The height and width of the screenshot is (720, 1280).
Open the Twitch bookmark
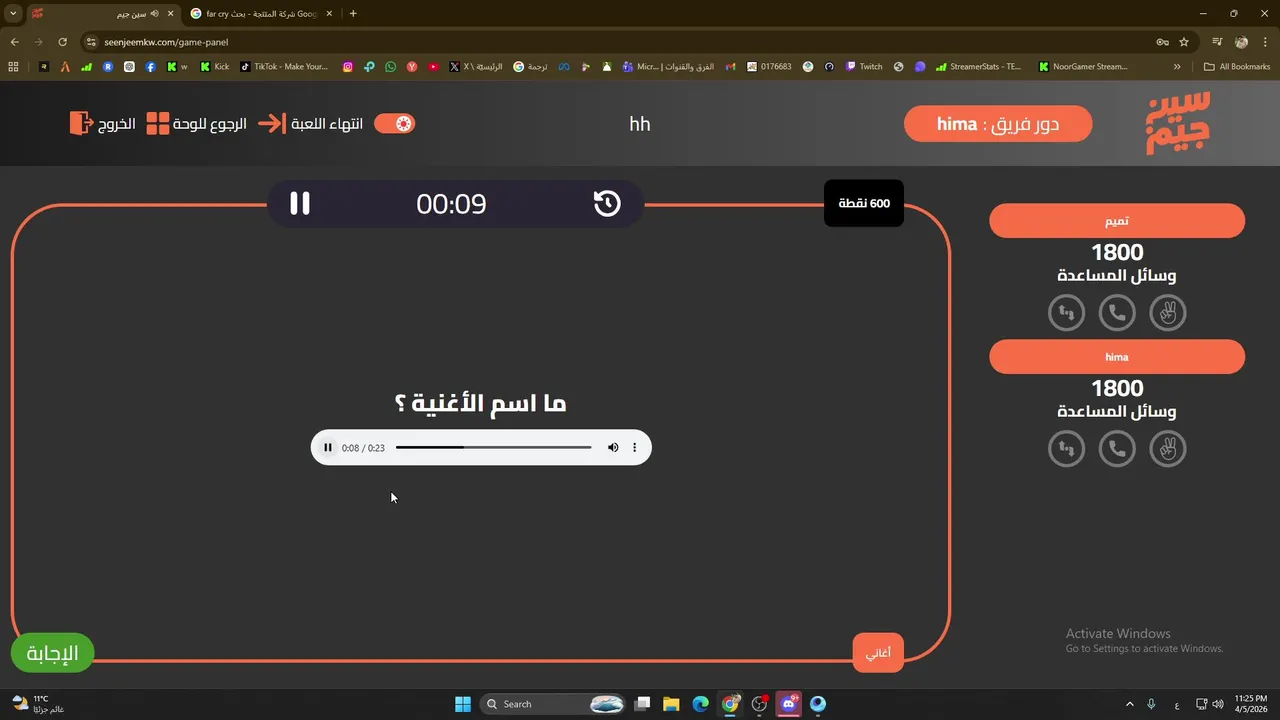864,67
